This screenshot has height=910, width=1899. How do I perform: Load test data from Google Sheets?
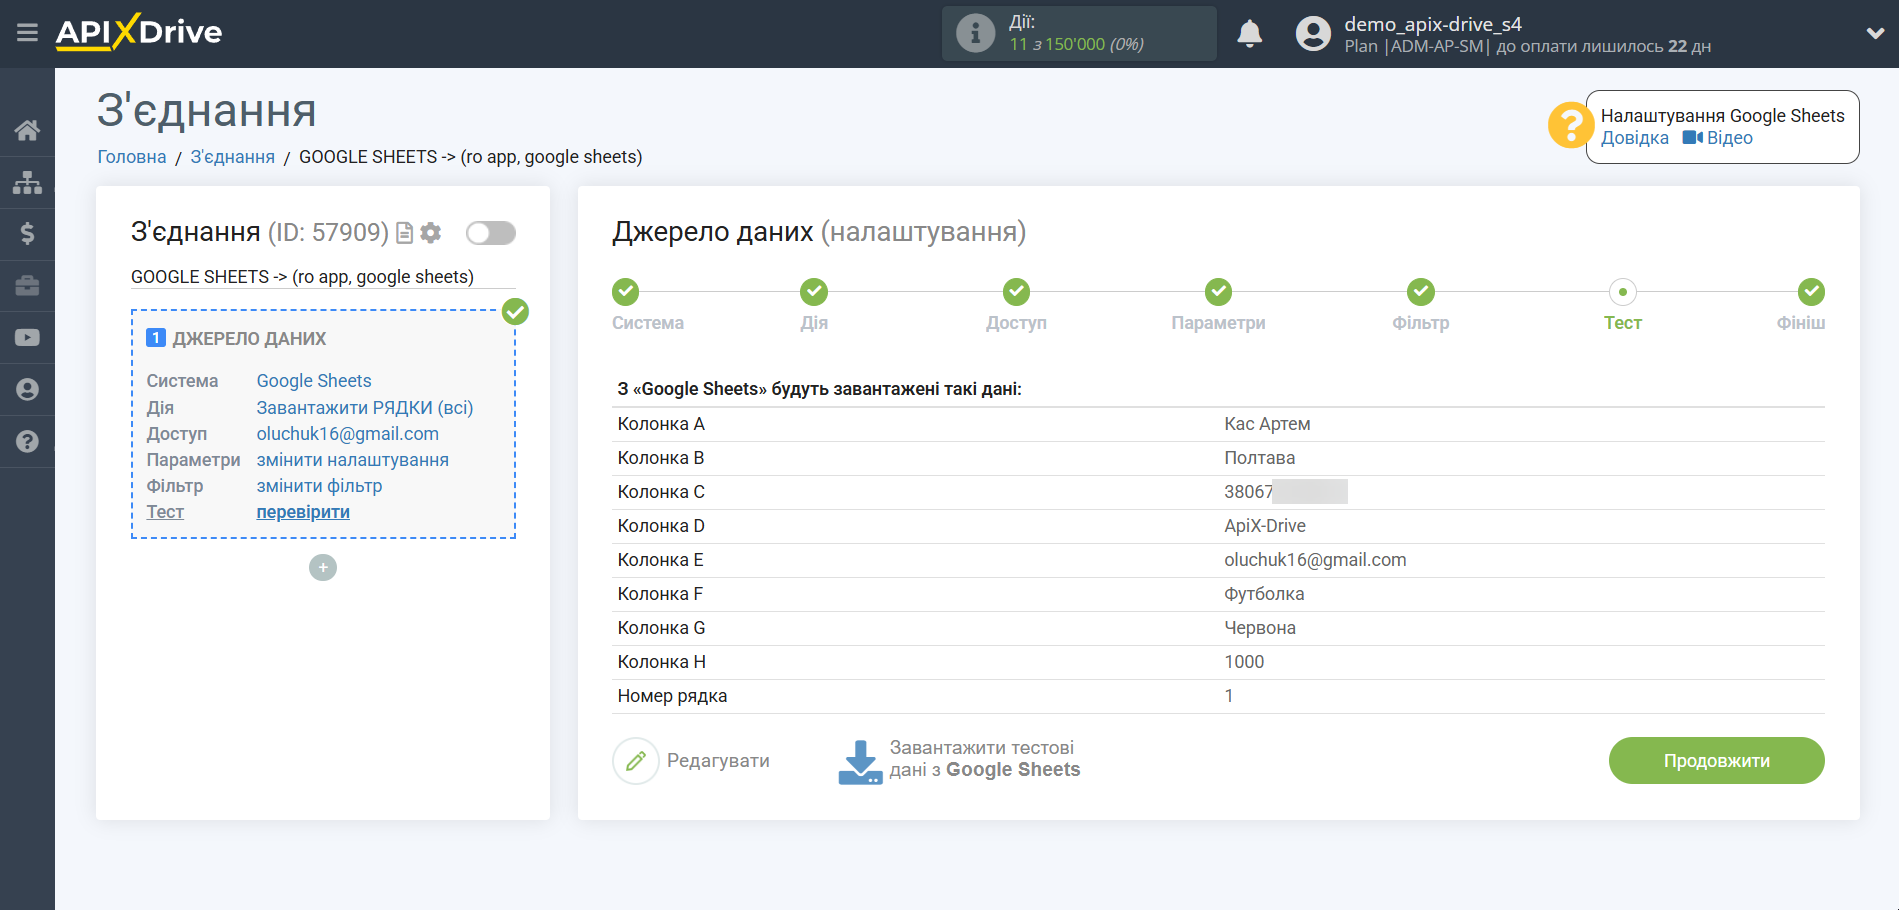(x=960, y=760)
